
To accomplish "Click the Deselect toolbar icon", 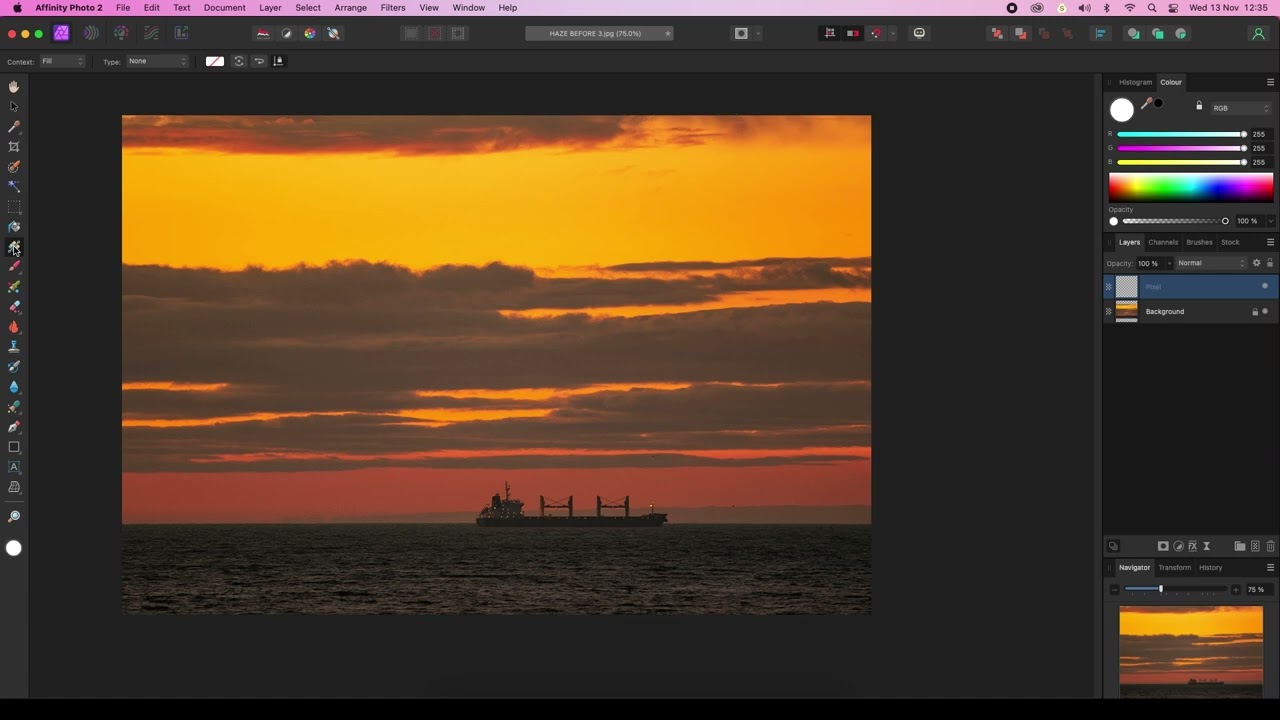I will (x=435, y=33).
